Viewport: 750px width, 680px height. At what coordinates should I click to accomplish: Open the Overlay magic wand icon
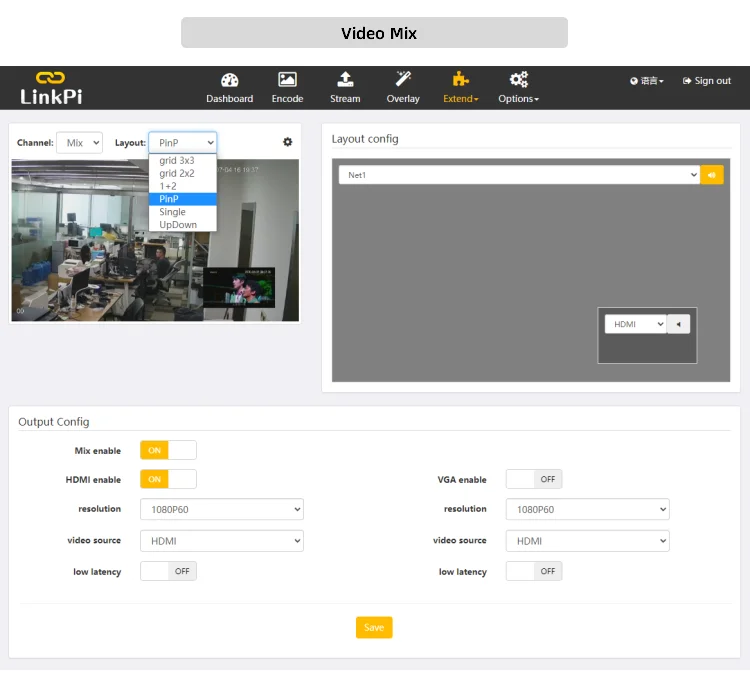[403, 80]
